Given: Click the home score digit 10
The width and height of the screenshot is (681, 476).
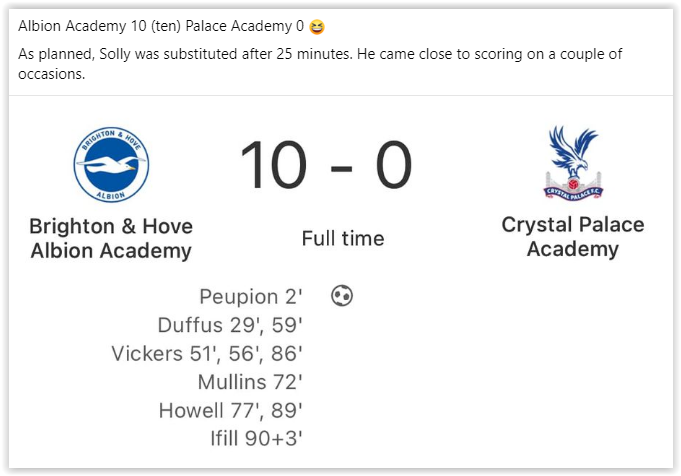Looking at the screenshot, I should pos(274,165).
